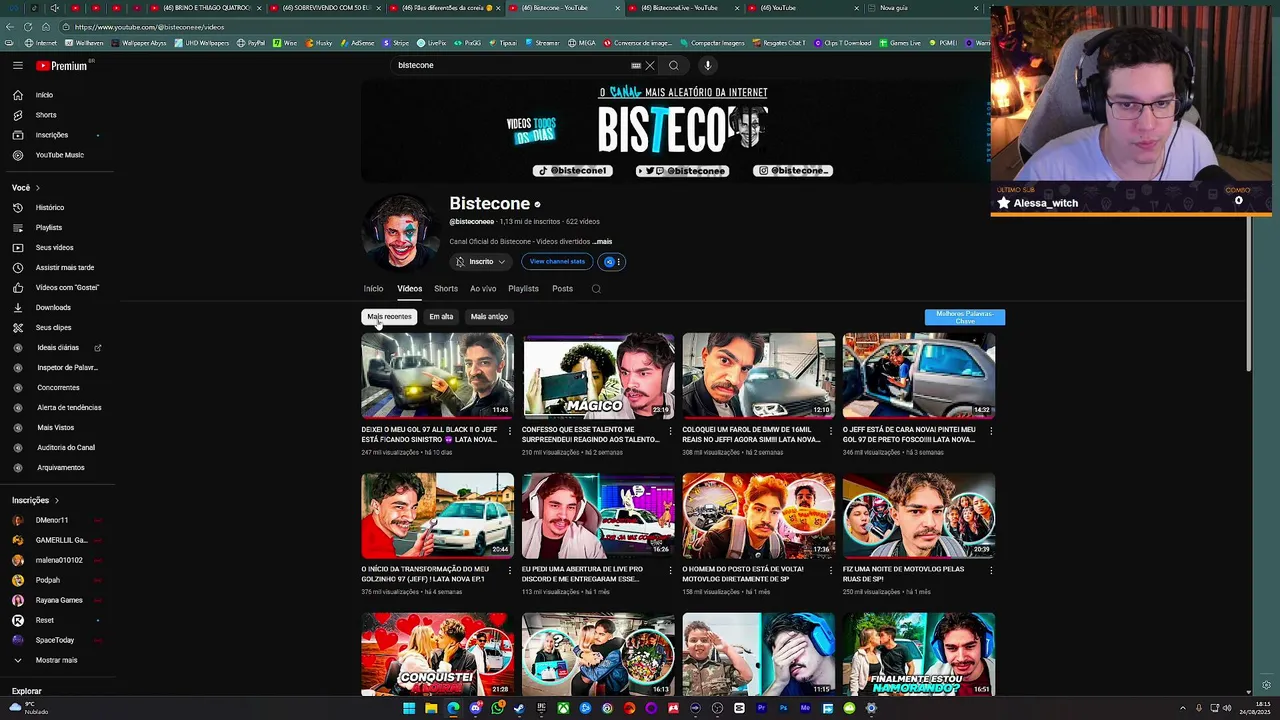The width and height of the screenshot is (1280, 720).
Task: Open the @bistecone1 TikTok banner link
Action: pos(571,171)
